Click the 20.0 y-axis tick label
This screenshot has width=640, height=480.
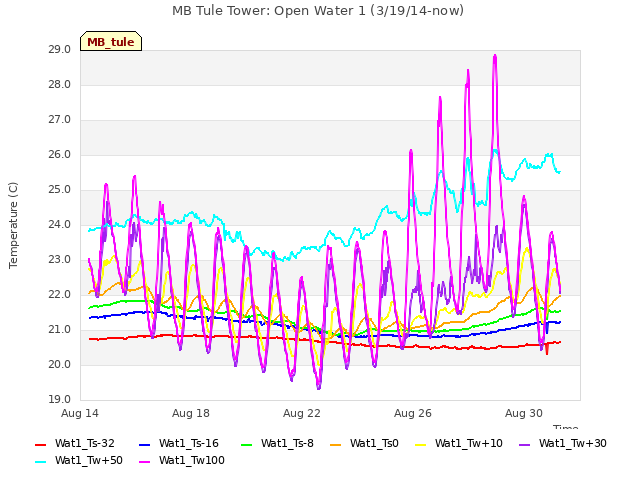point(60,365)
